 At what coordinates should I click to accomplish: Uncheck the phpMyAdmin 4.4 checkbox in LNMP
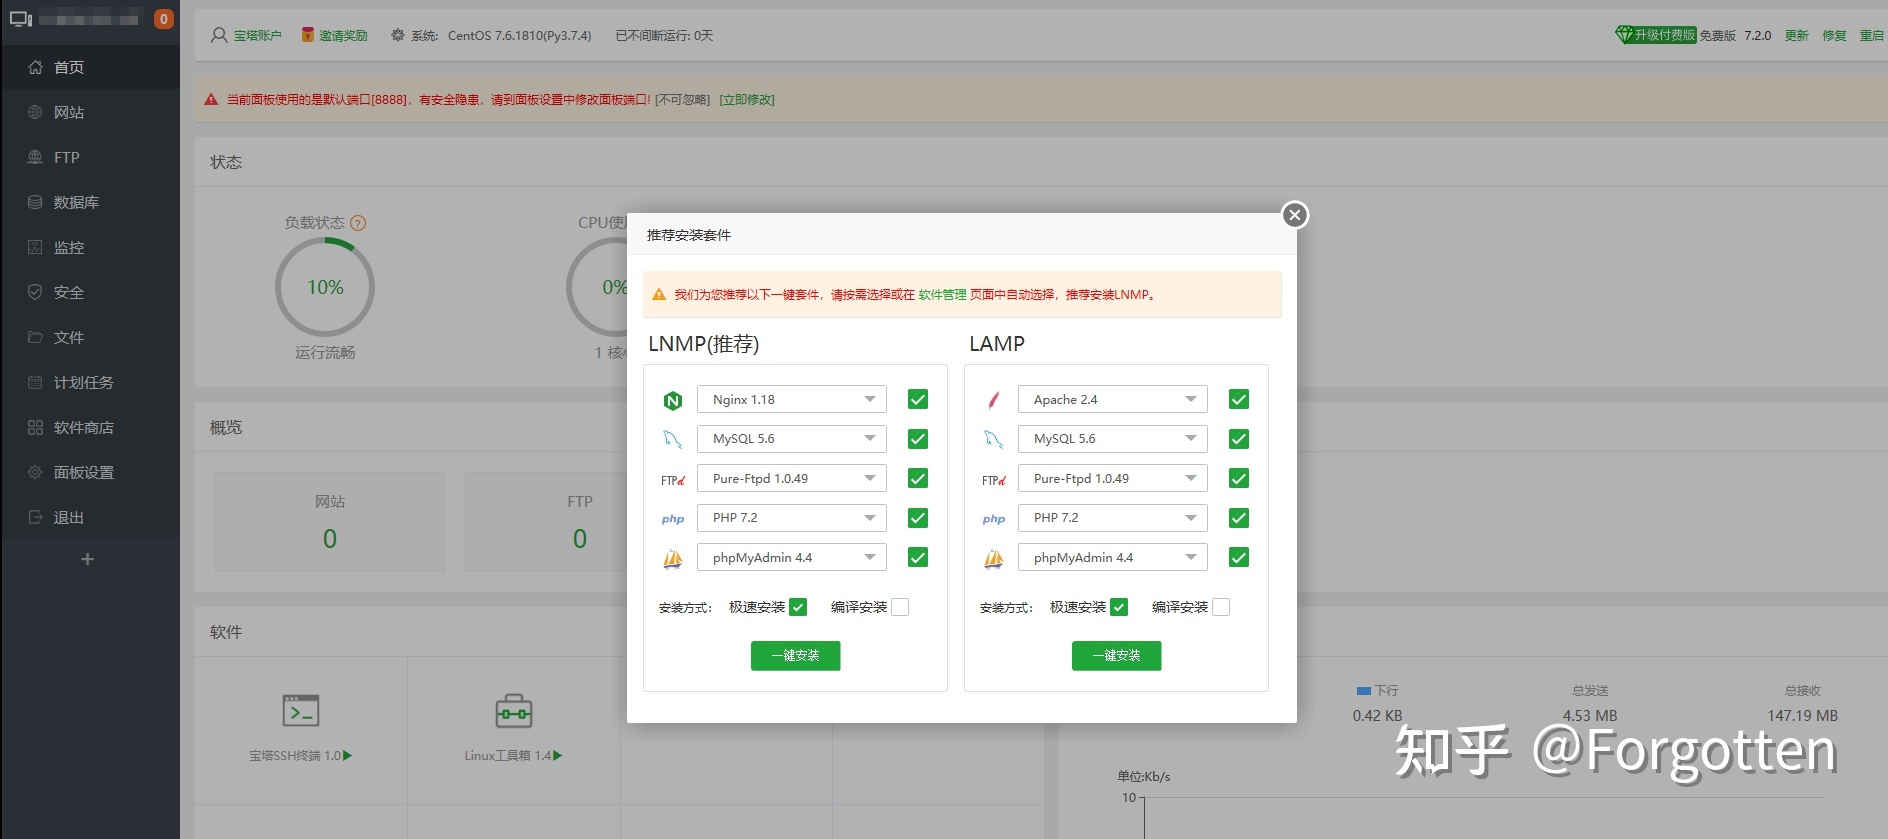(918, 557)
